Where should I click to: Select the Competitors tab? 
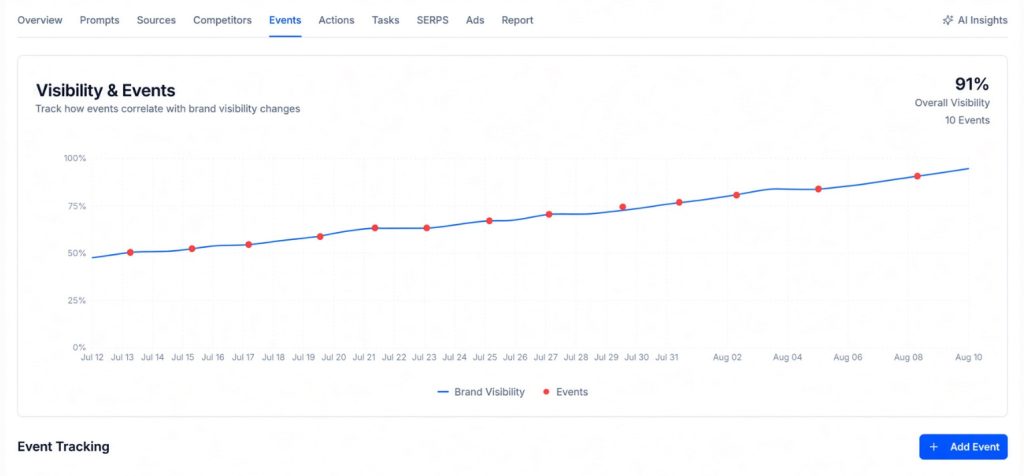tap(222, 20)
